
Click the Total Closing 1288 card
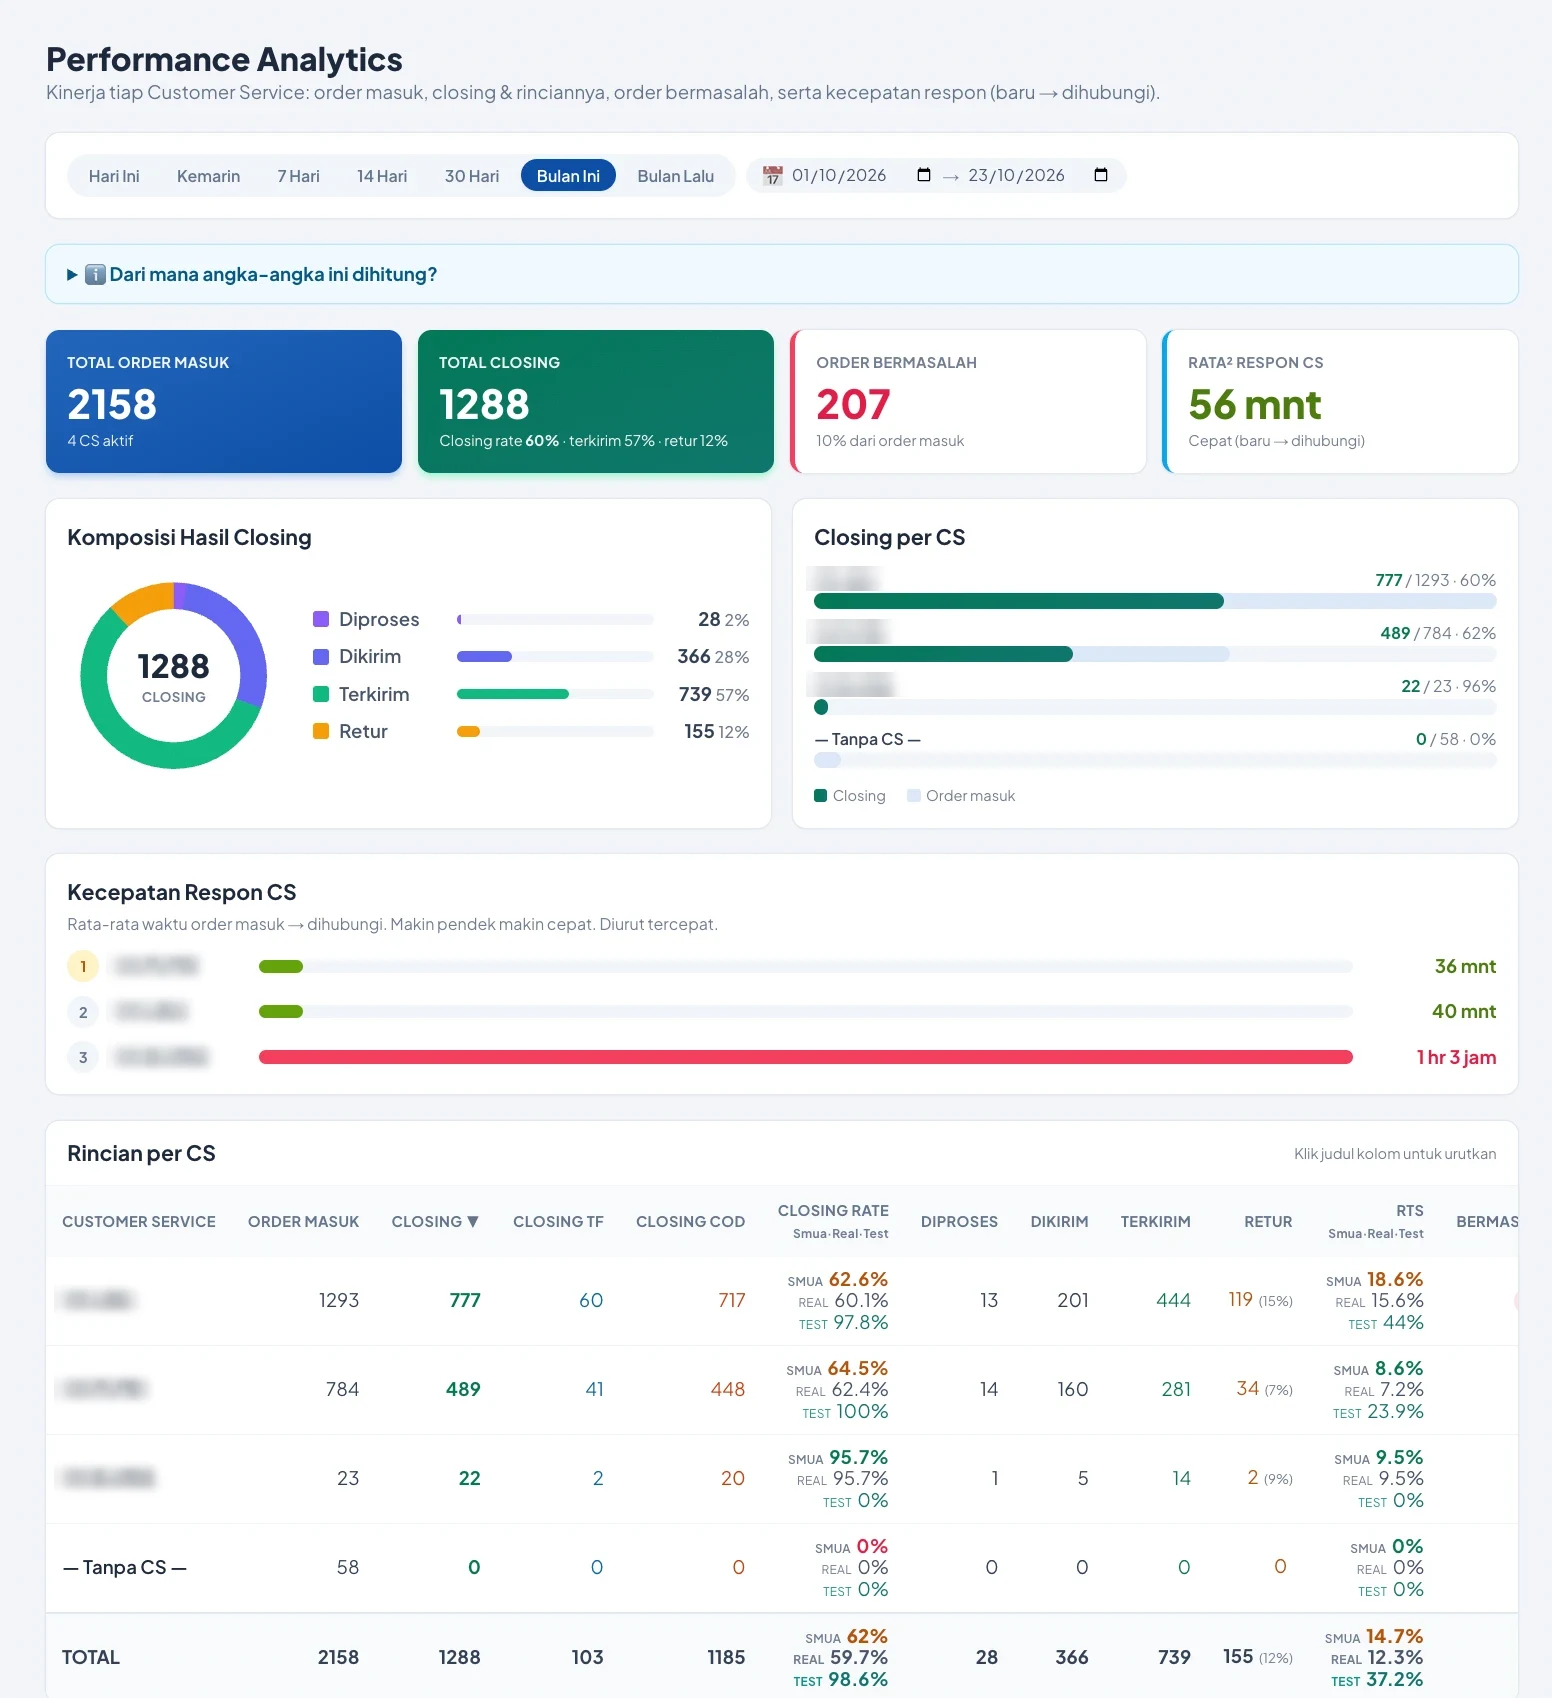596,401
